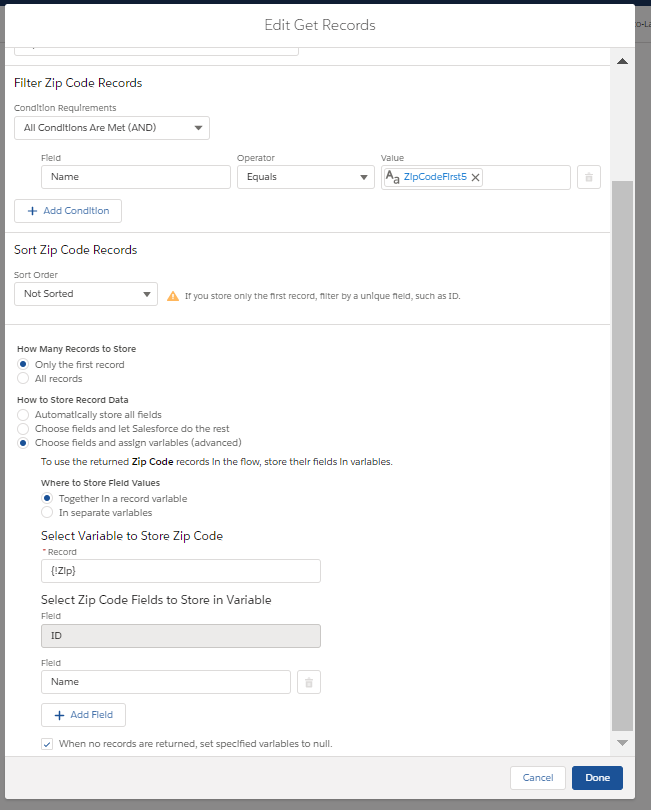Viewport: 651px width, 810px height.
Task: Delete the Name field using trash icon
Action: coord(309,682)
